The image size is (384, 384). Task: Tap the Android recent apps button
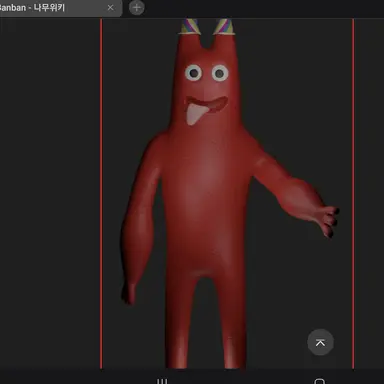tap(162, 381)
